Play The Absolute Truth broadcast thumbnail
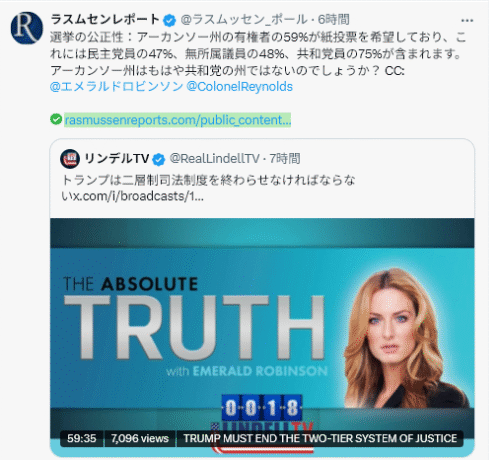The height and width of the screenshot is (460, 500). point(262,337)
